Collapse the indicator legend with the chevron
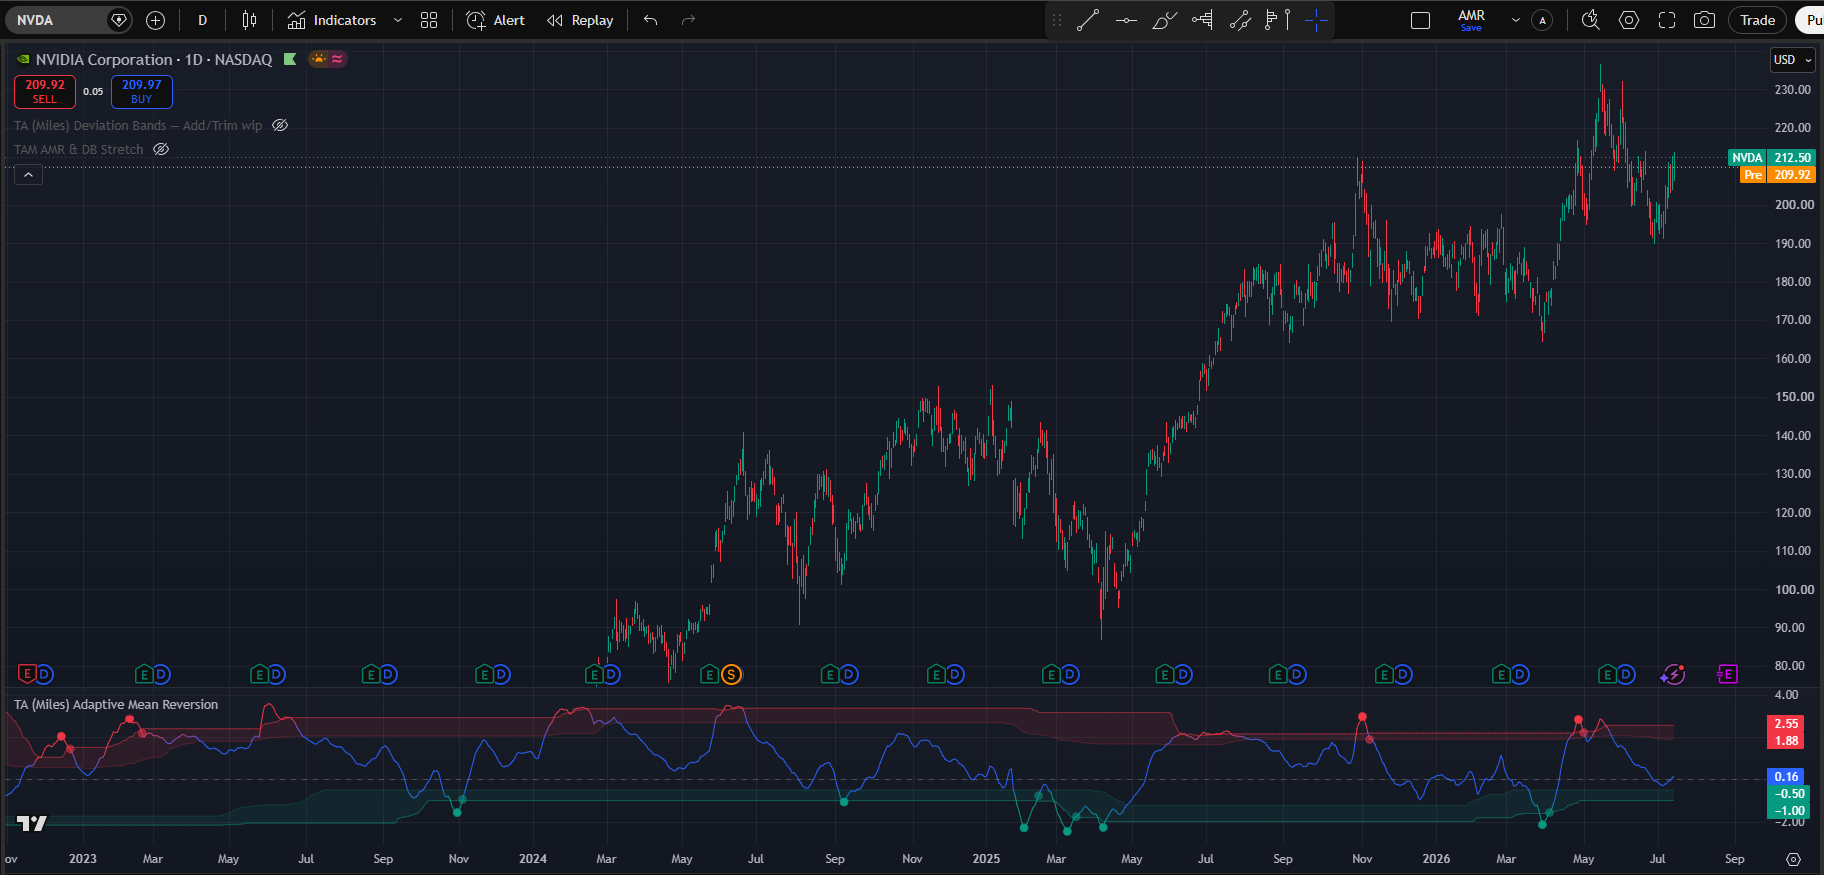Screen dimensions: 1824x875 28,175
